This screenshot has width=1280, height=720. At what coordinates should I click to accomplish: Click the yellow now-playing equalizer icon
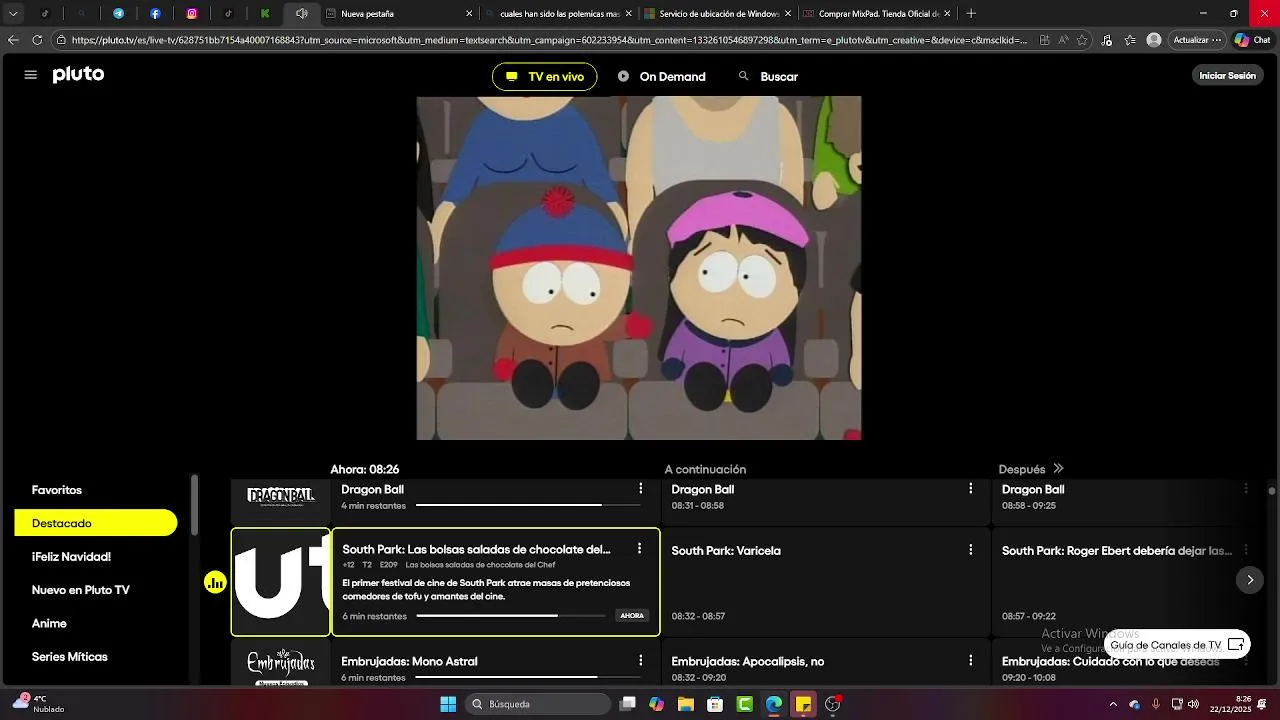pos(215,582)
